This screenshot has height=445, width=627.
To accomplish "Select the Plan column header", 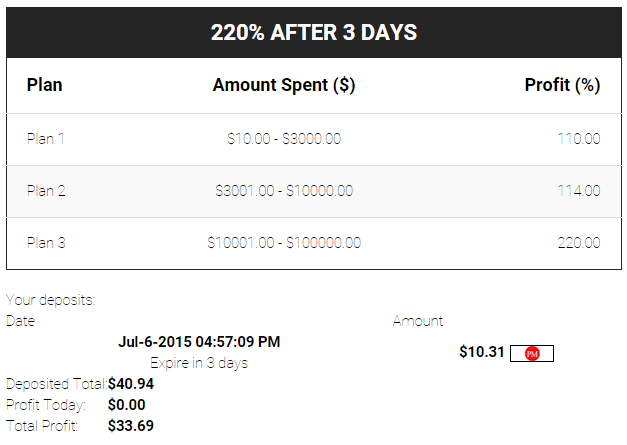I will pyautogui.click(x=44, y=85).
